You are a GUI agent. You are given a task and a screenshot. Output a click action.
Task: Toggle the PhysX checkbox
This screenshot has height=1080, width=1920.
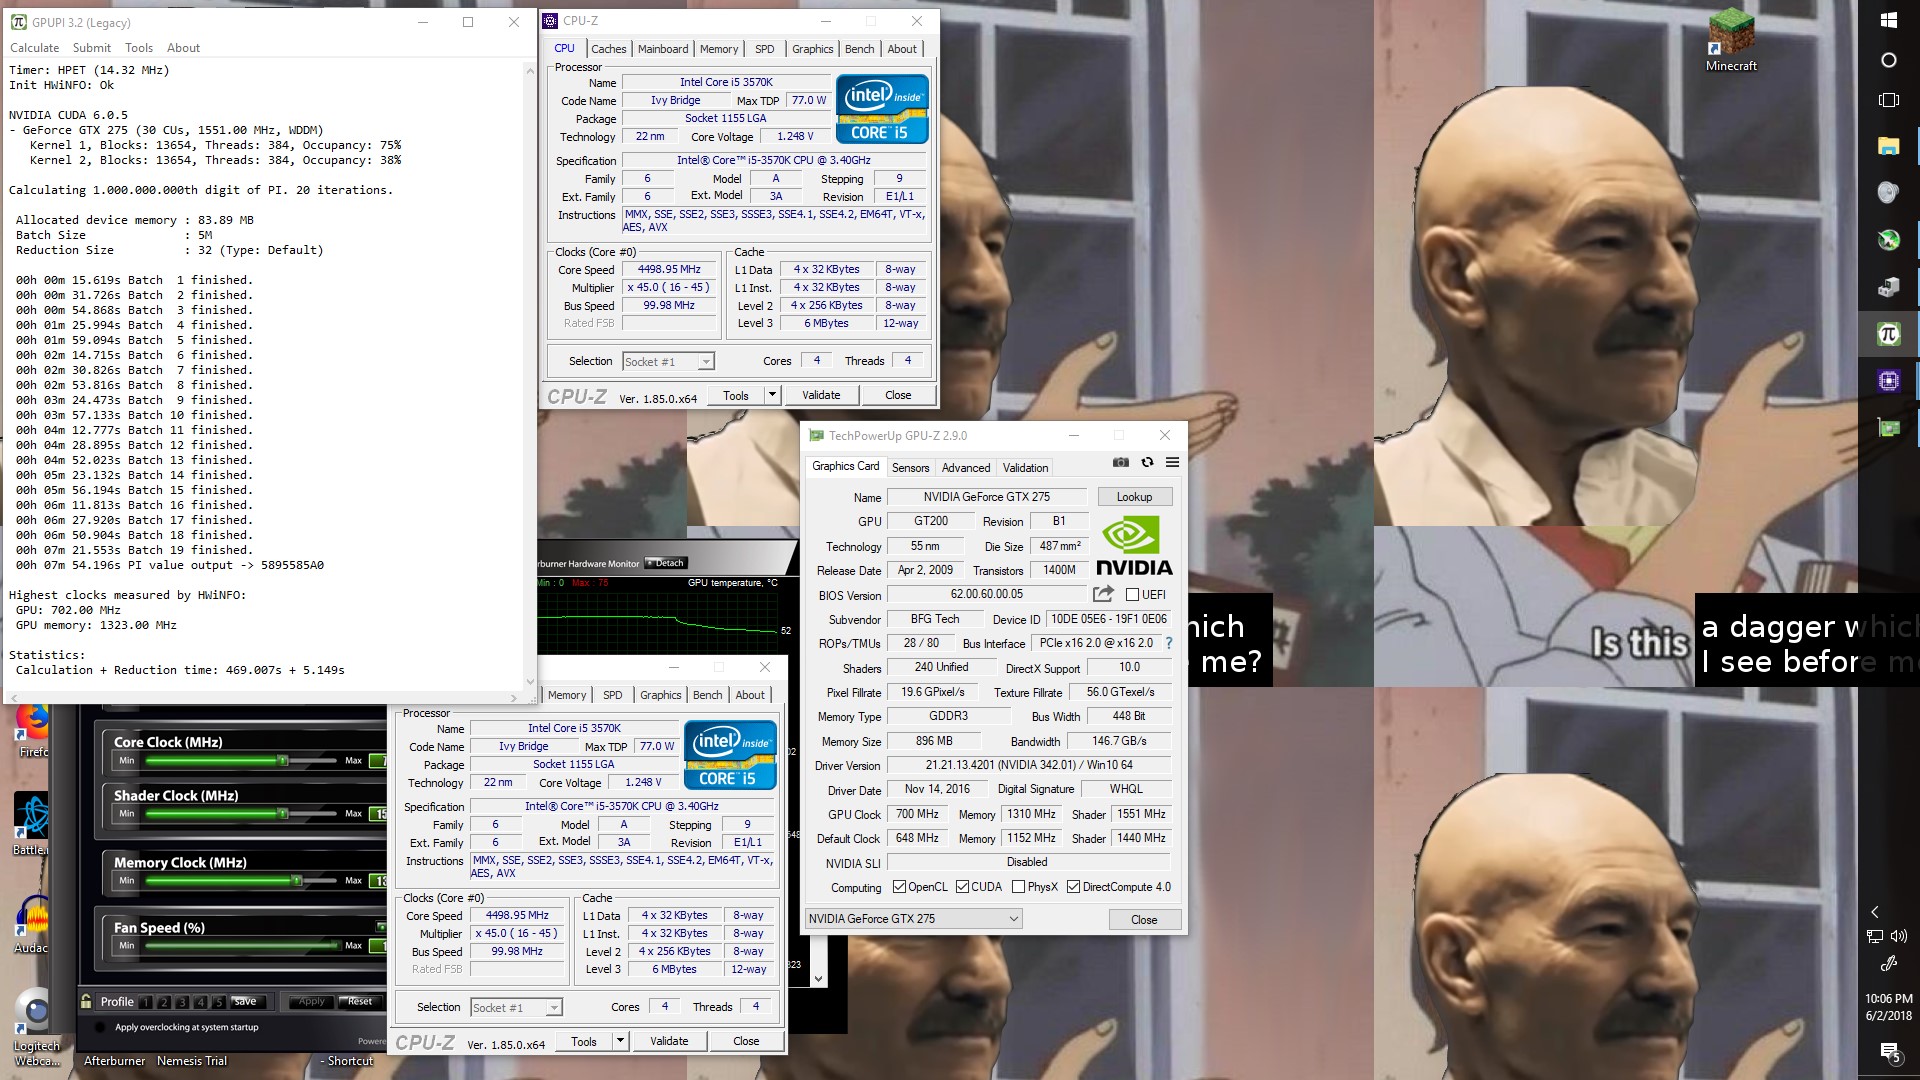(1018, 887)
